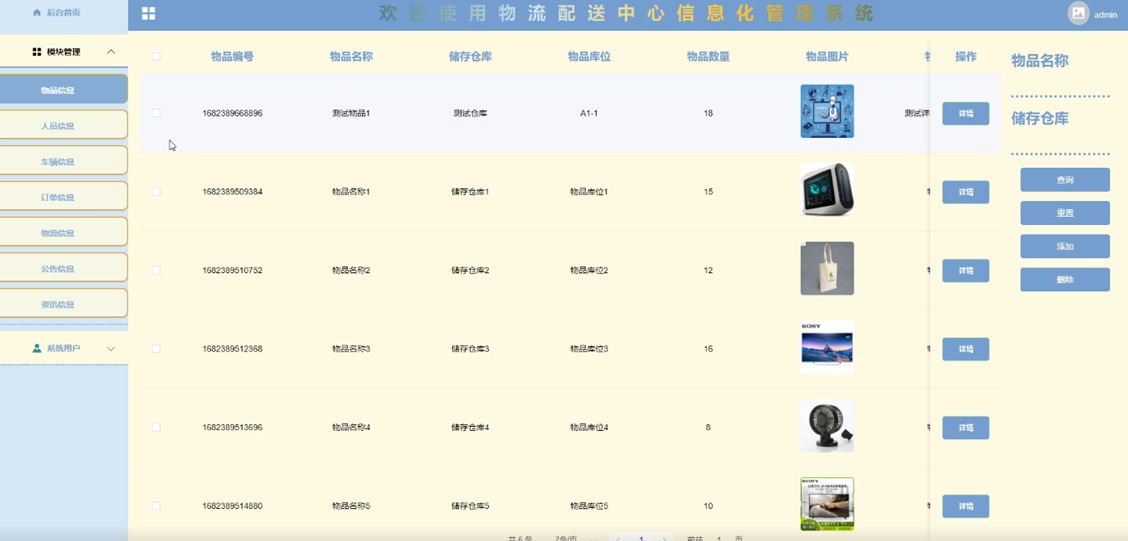Click the 物品库位4 cell

[x=589, y=427]
